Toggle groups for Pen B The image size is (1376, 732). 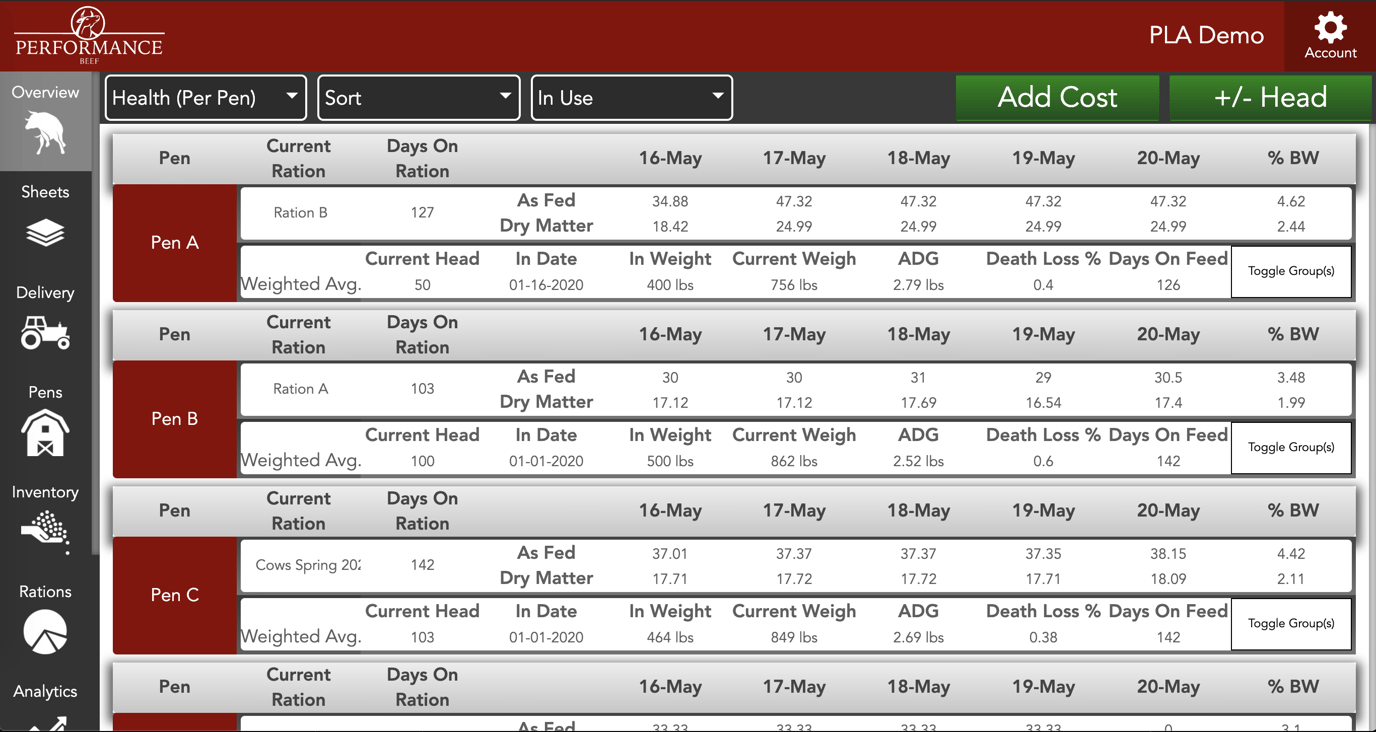click(1291, 448)
